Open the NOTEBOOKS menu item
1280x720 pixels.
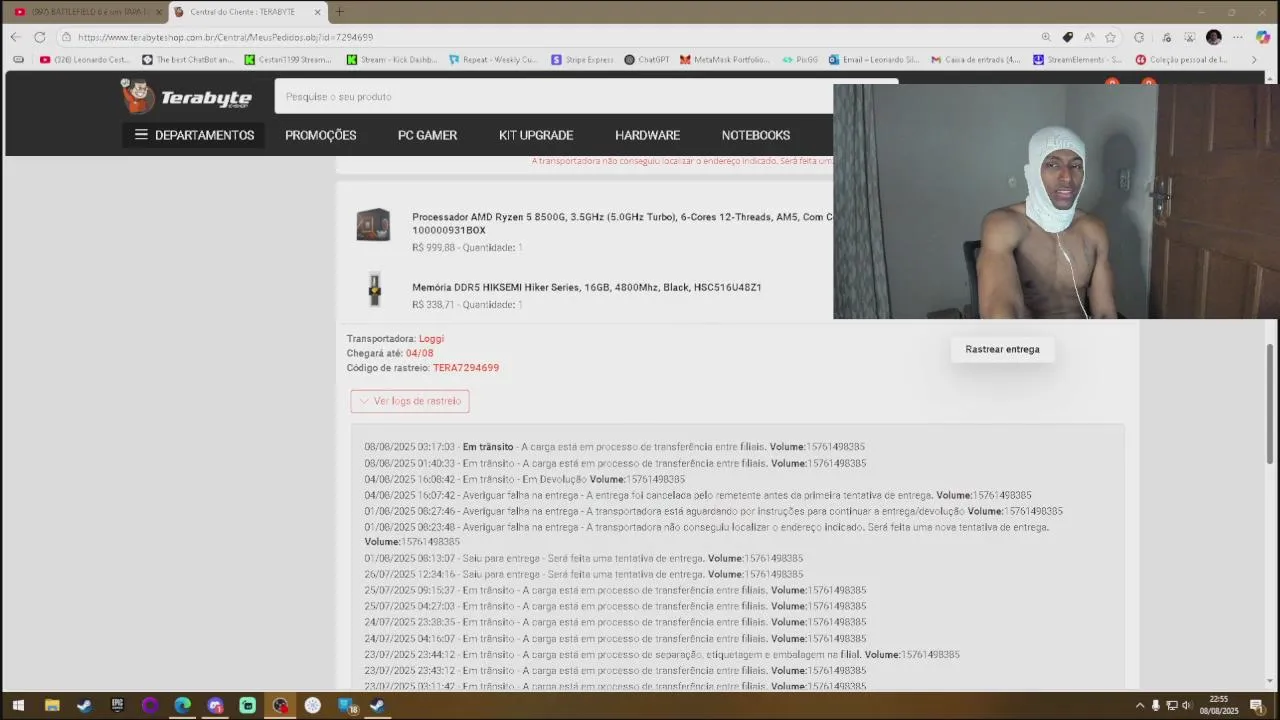[756, 135]
